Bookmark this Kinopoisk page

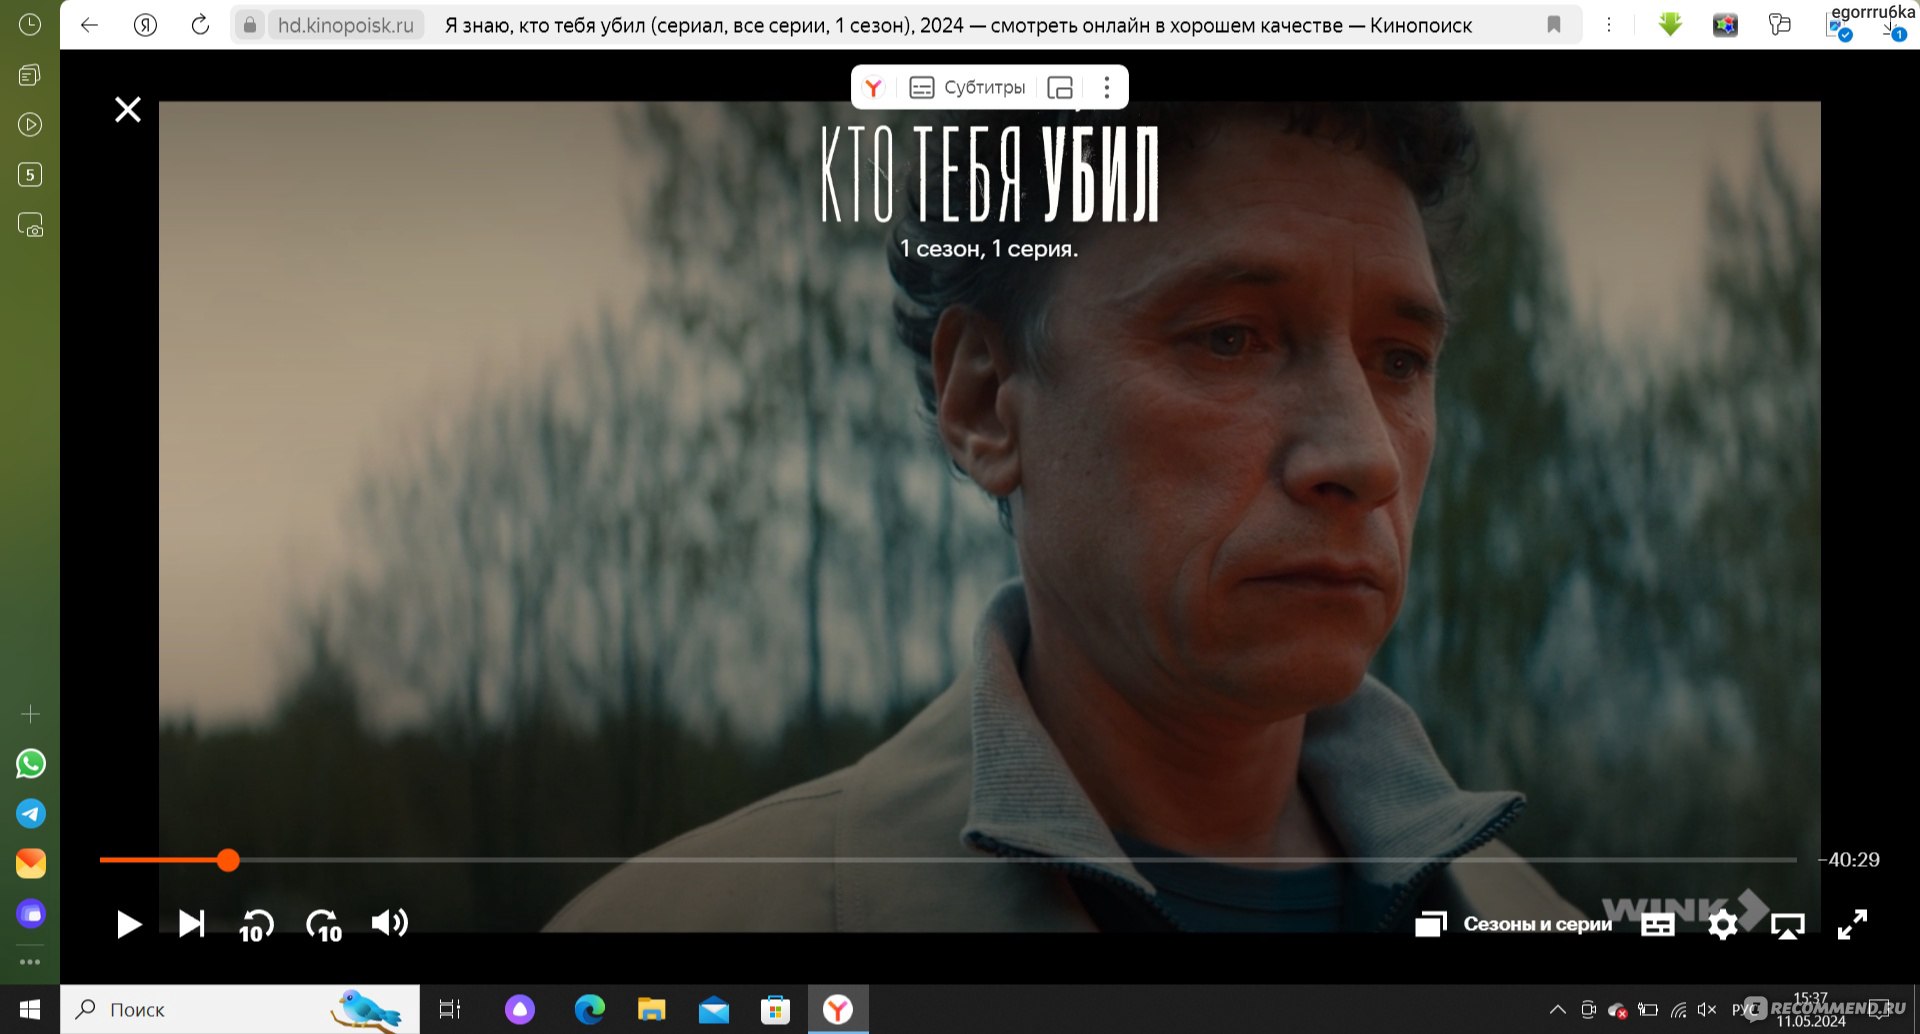(x=1554, y=25)
